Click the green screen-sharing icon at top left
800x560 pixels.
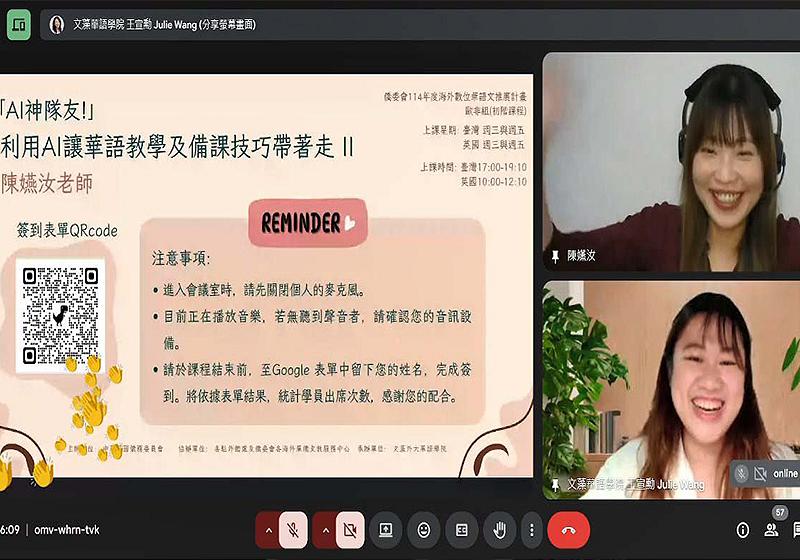pos(18,24)
